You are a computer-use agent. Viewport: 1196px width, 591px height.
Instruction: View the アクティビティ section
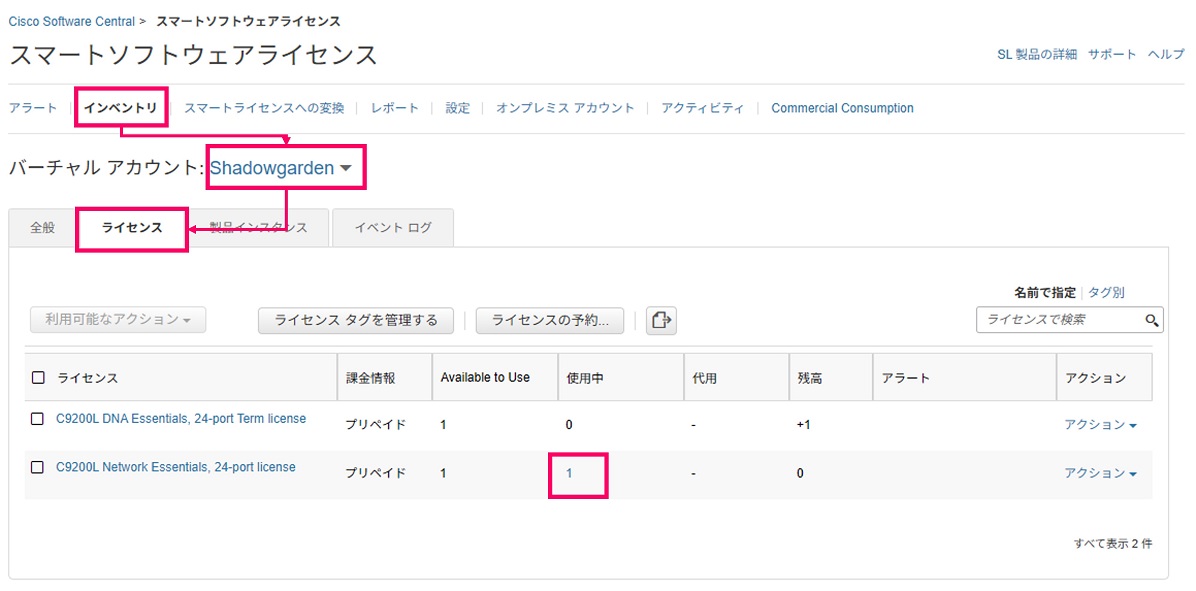tap(702, 108)
